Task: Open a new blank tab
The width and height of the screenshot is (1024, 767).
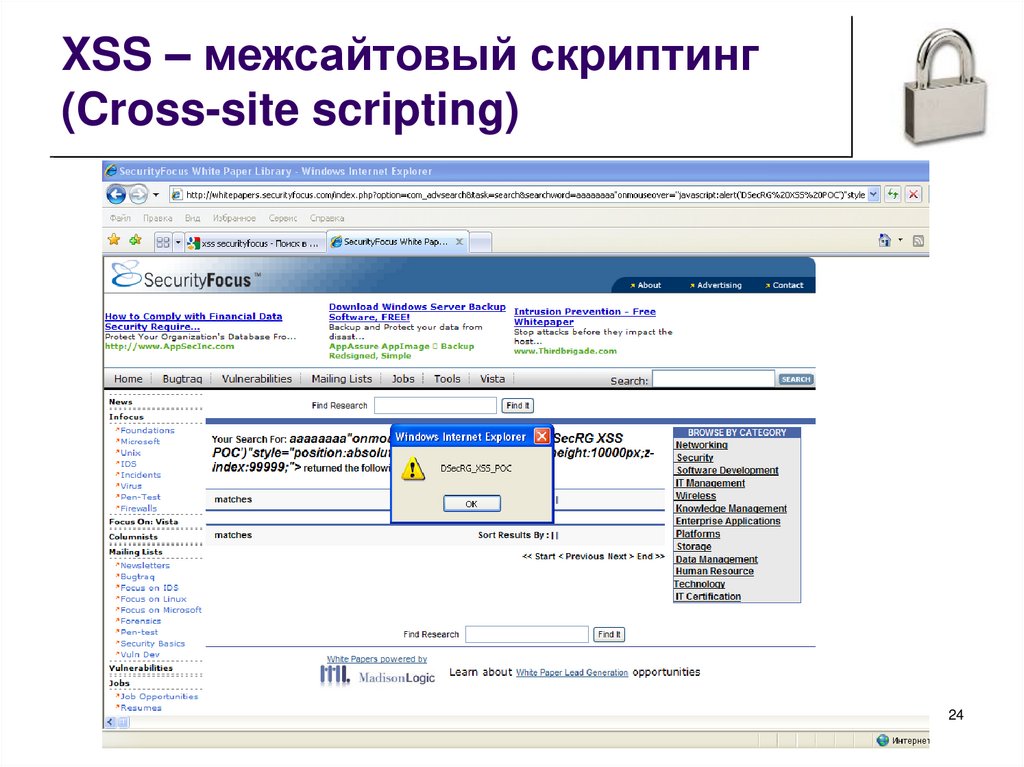Action: tap(481, 242)
